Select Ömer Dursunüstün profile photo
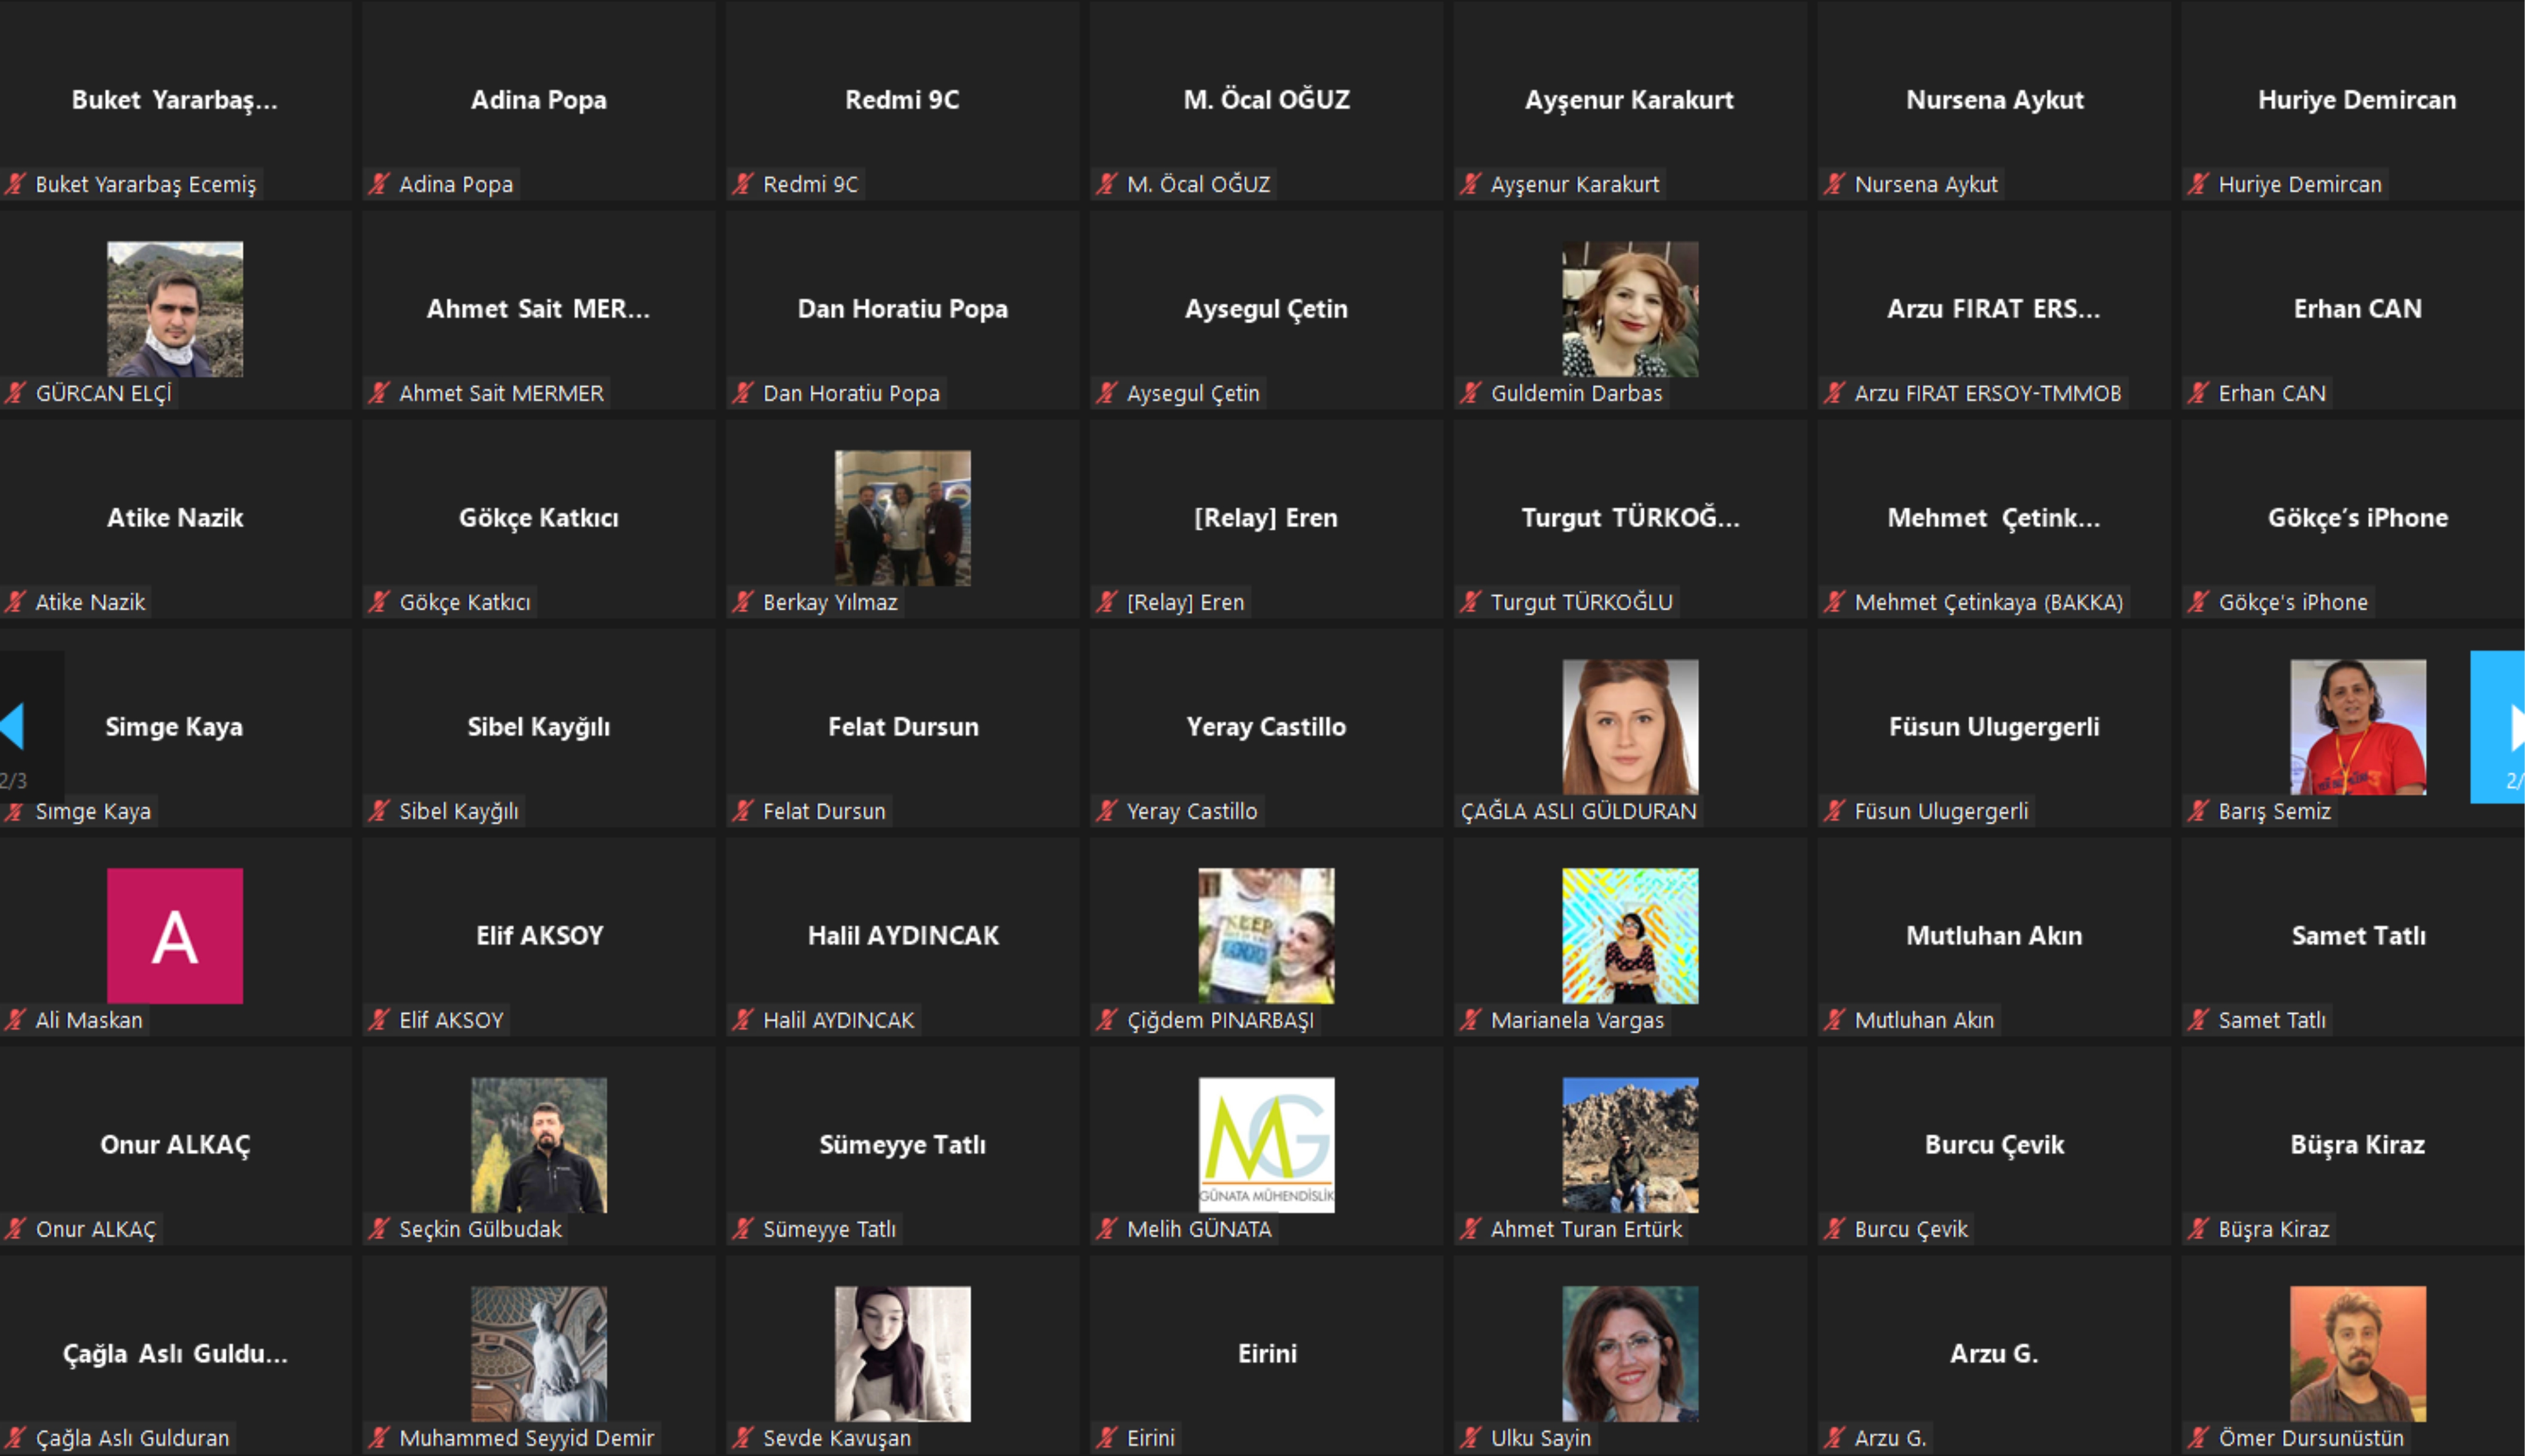The image size is (2525, 1456). (2357, 1354)
